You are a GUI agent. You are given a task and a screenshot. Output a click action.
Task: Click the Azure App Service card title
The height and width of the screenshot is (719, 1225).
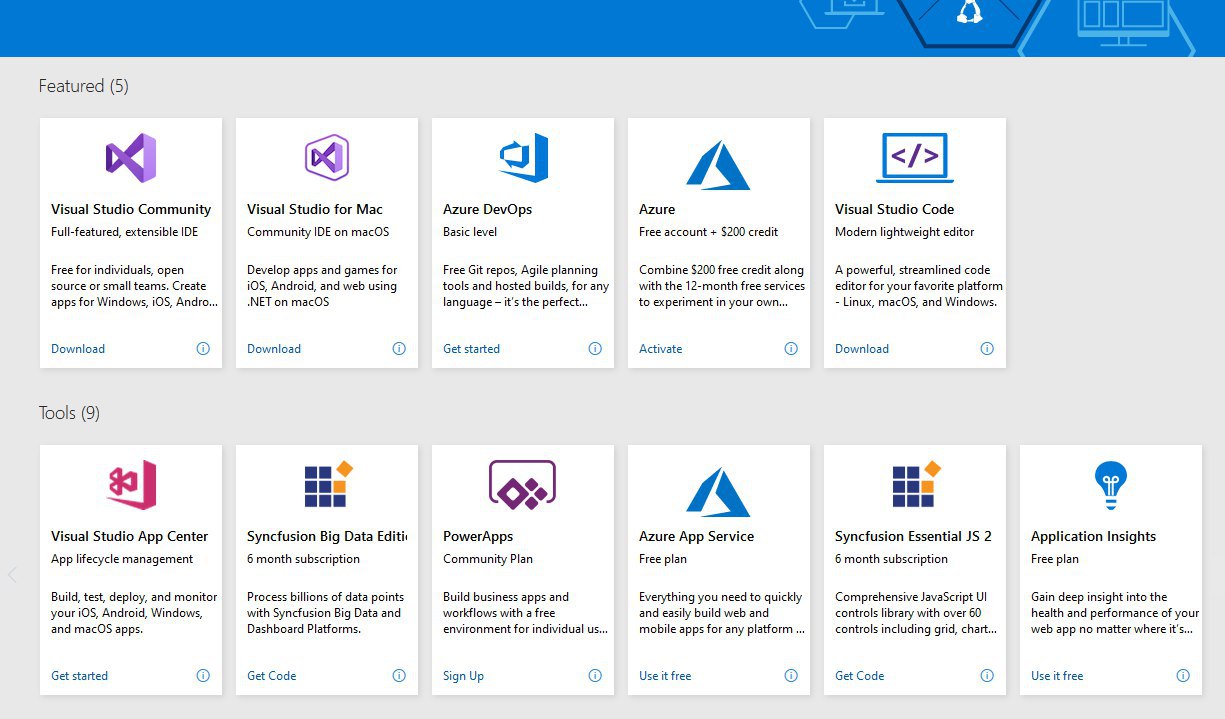pyautogui.click(x=697, y=536)
